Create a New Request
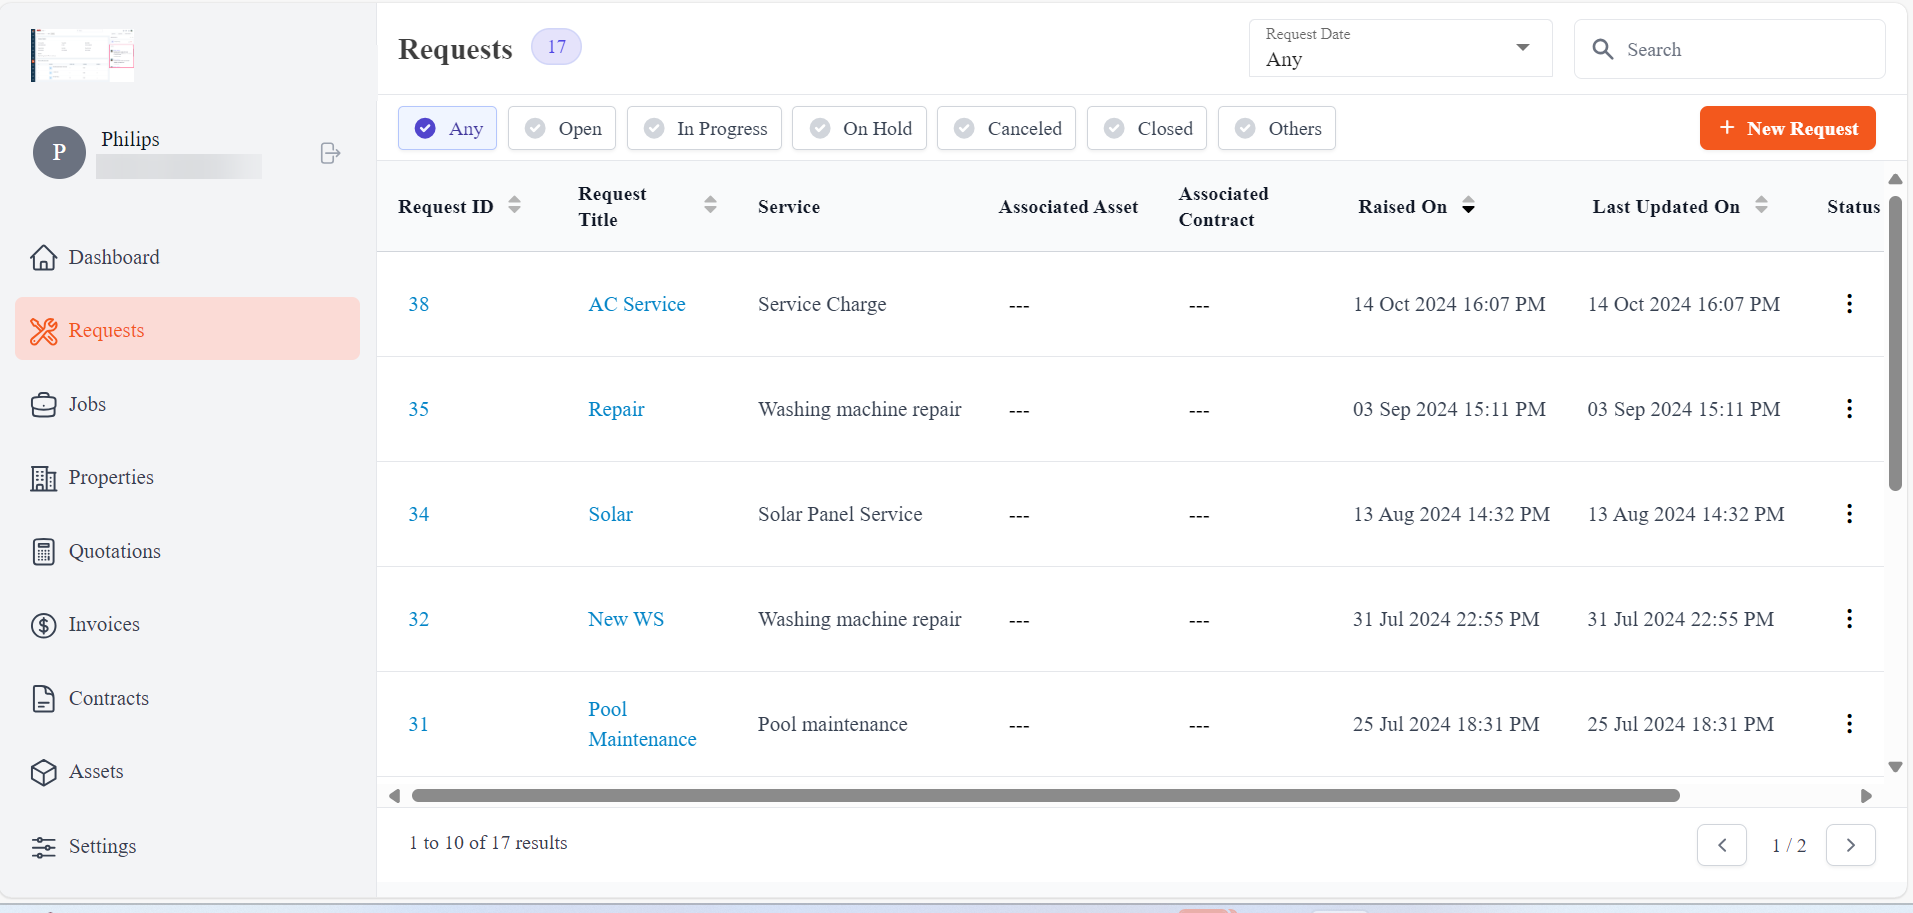The width and height of the screenshot is (1913, 913). pyautogui.click(x=1787, y=128)
